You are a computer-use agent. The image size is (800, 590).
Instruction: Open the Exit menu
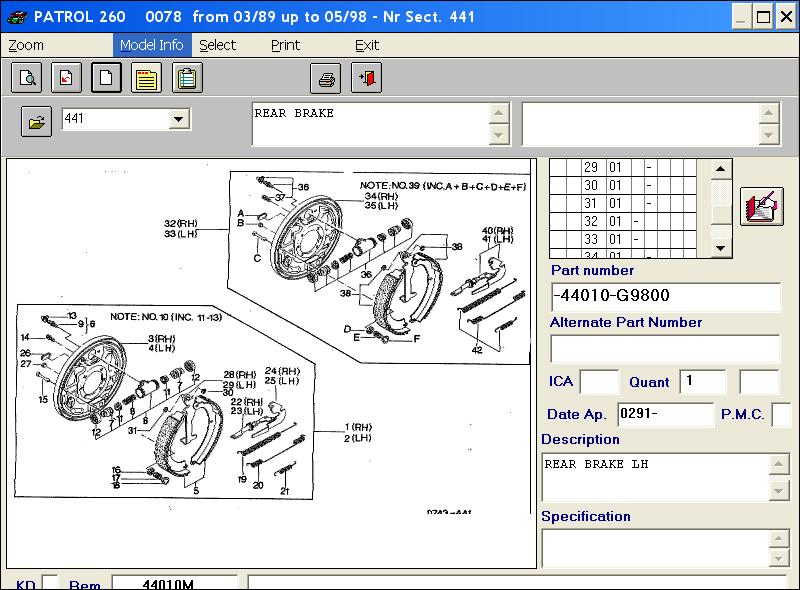pyautogui.click(x=367, y=45)
